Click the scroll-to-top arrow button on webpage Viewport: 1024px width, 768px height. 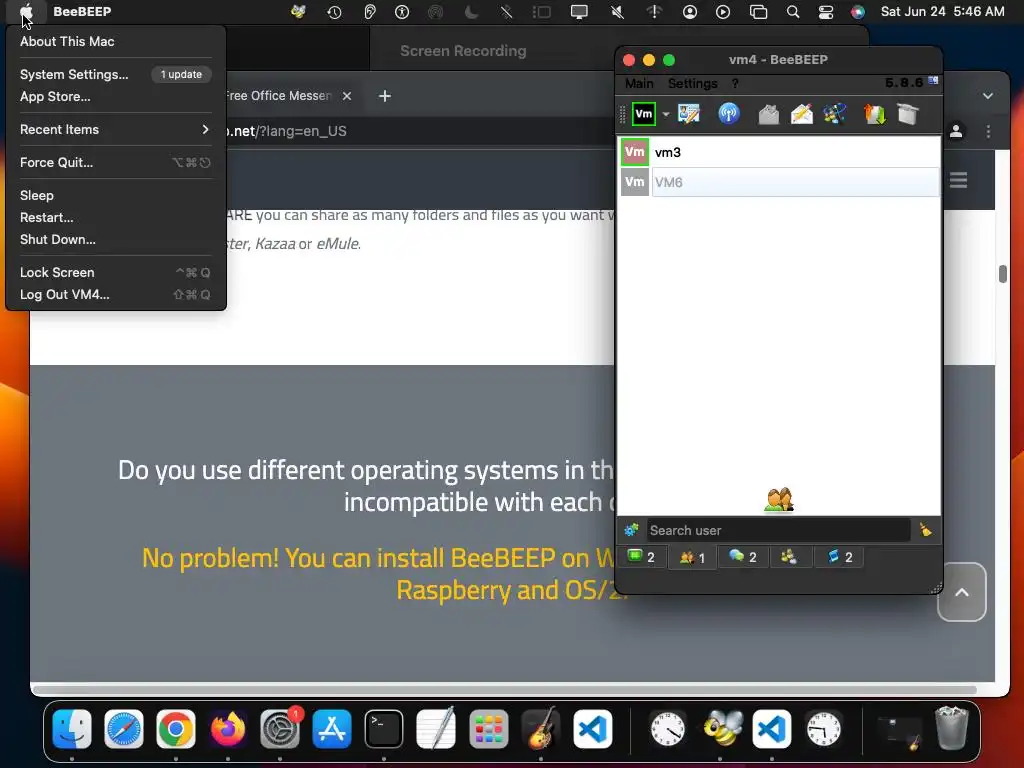[x=962, y=592]
